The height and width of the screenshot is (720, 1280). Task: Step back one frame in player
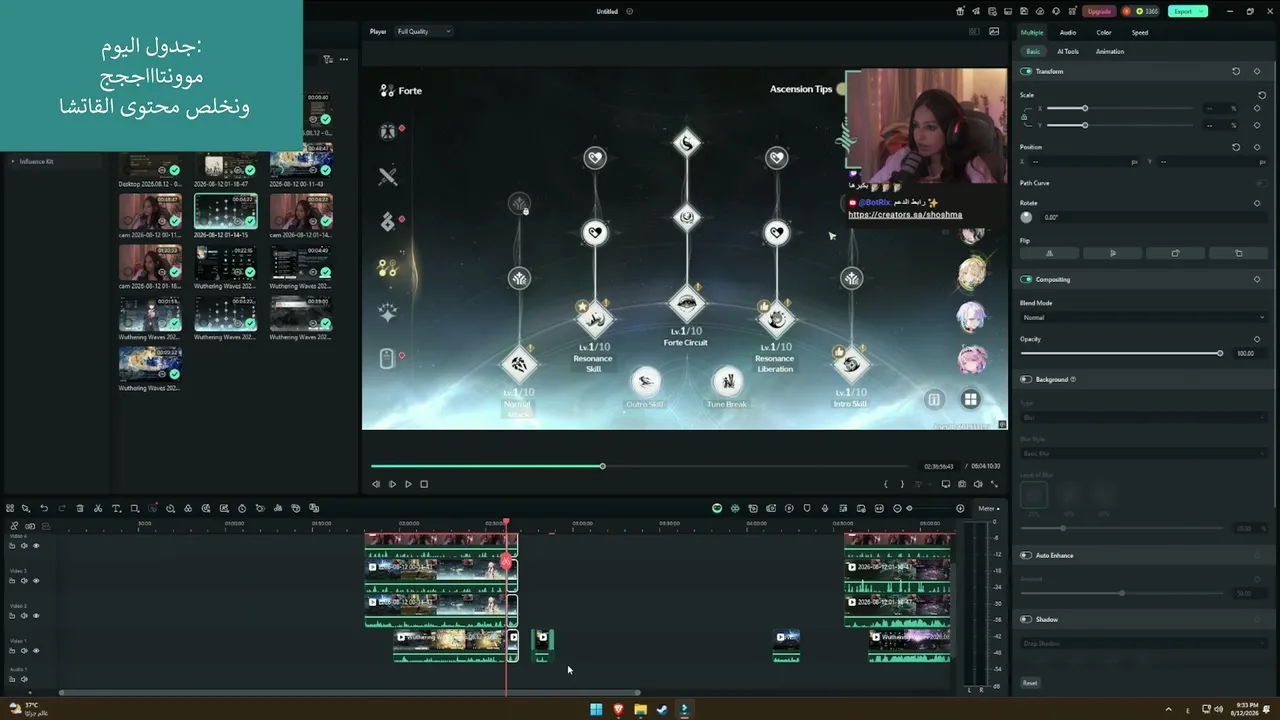[376, 484]
